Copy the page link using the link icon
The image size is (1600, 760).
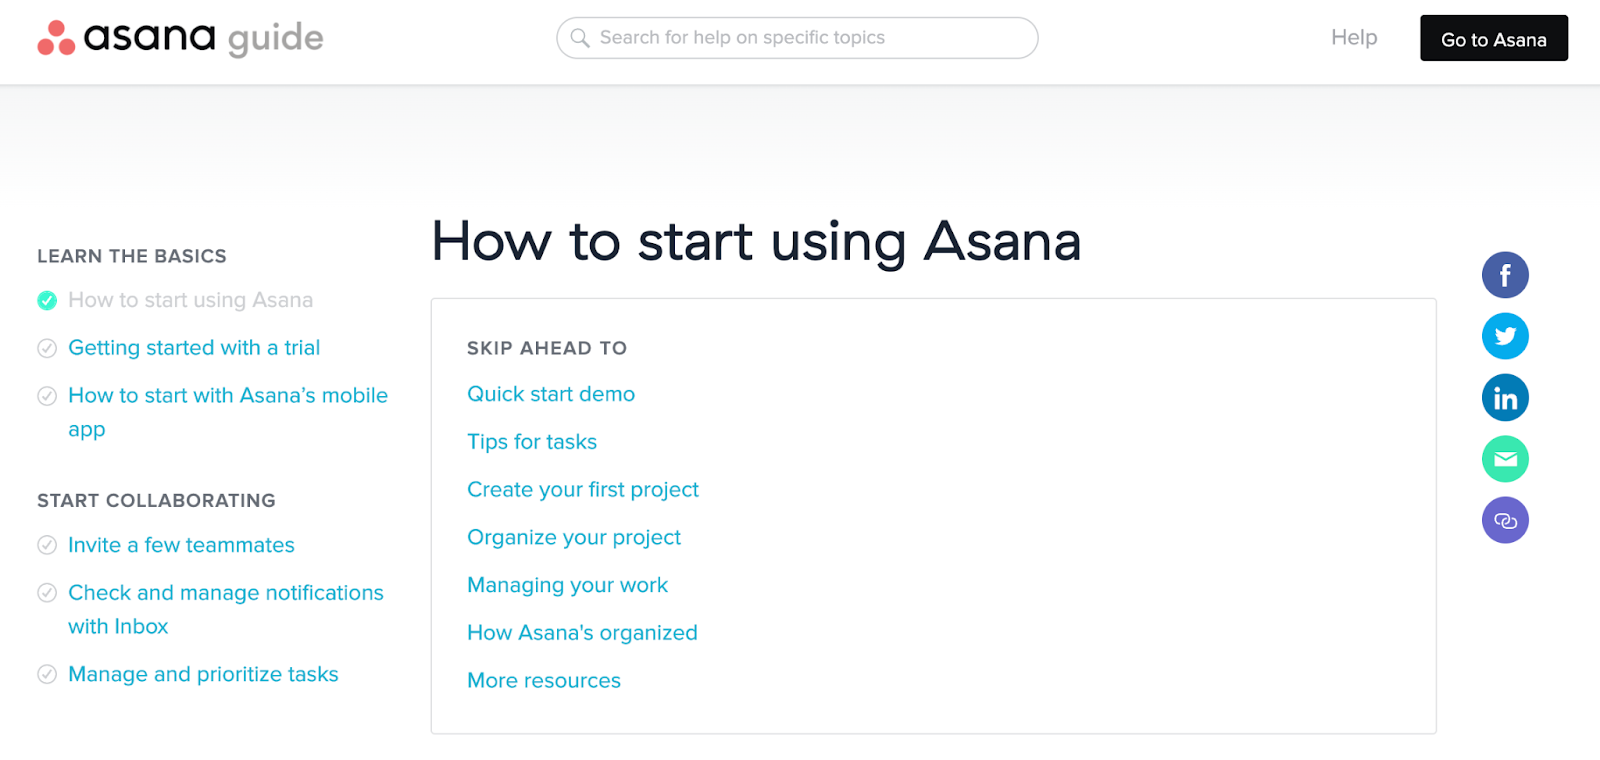tap(1505, 520)
